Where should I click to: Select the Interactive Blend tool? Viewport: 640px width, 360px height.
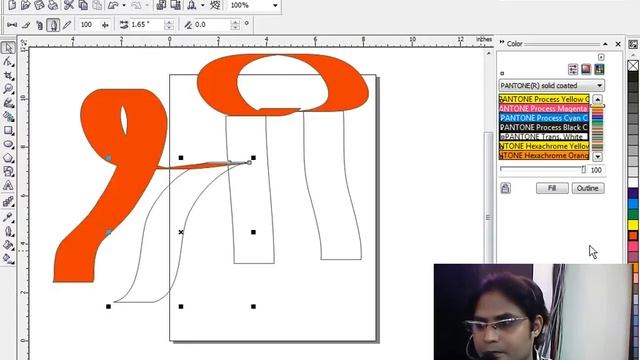pyautogui.click(x=8, y=202)
